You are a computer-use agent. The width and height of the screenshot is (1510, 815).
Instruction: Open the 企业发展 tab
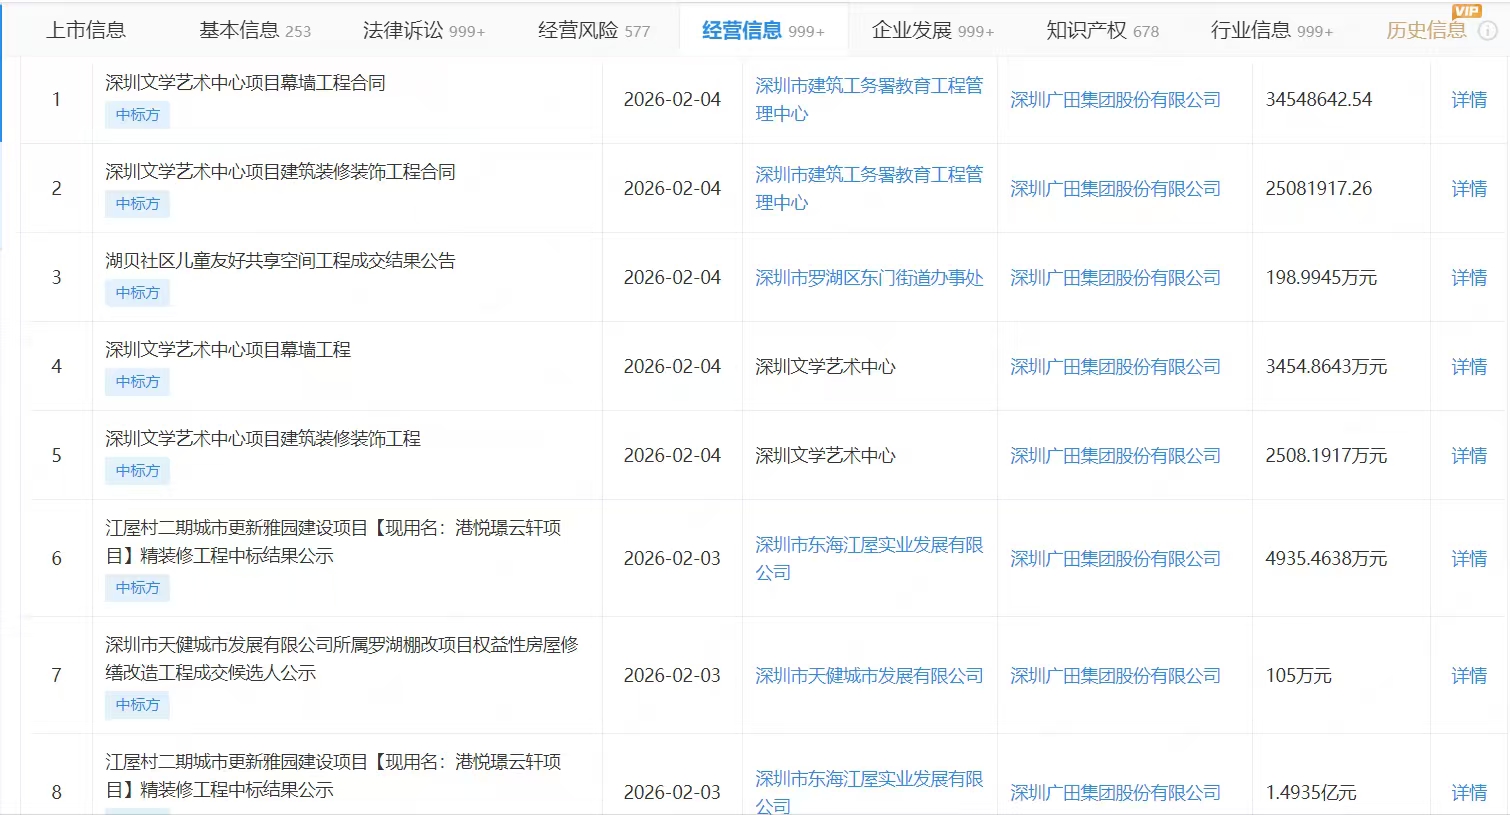point(932,30)
